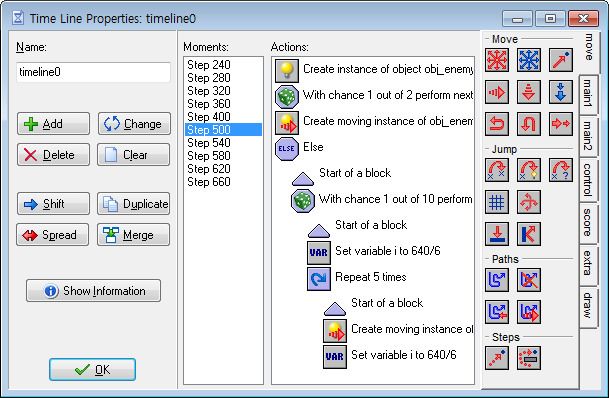Select moment Step 620
This screenshot has height=398, width=609.
pyautogui.click(x=223, y=169)
